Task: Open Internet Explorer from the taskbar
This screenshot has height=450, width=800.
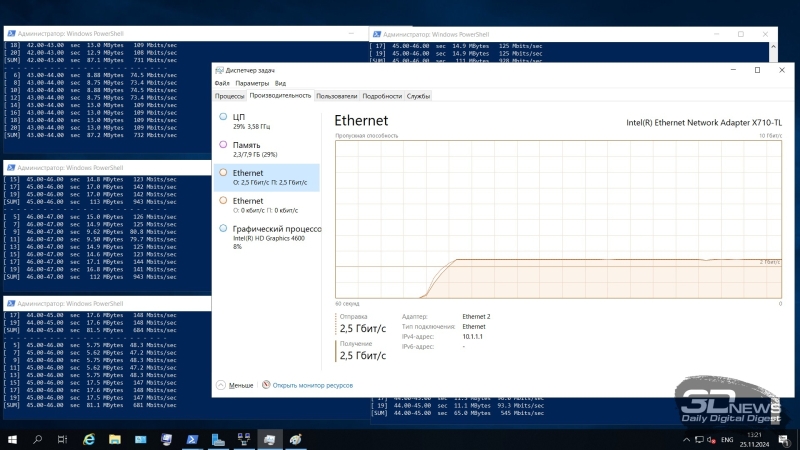Action: tap(88, 439)
